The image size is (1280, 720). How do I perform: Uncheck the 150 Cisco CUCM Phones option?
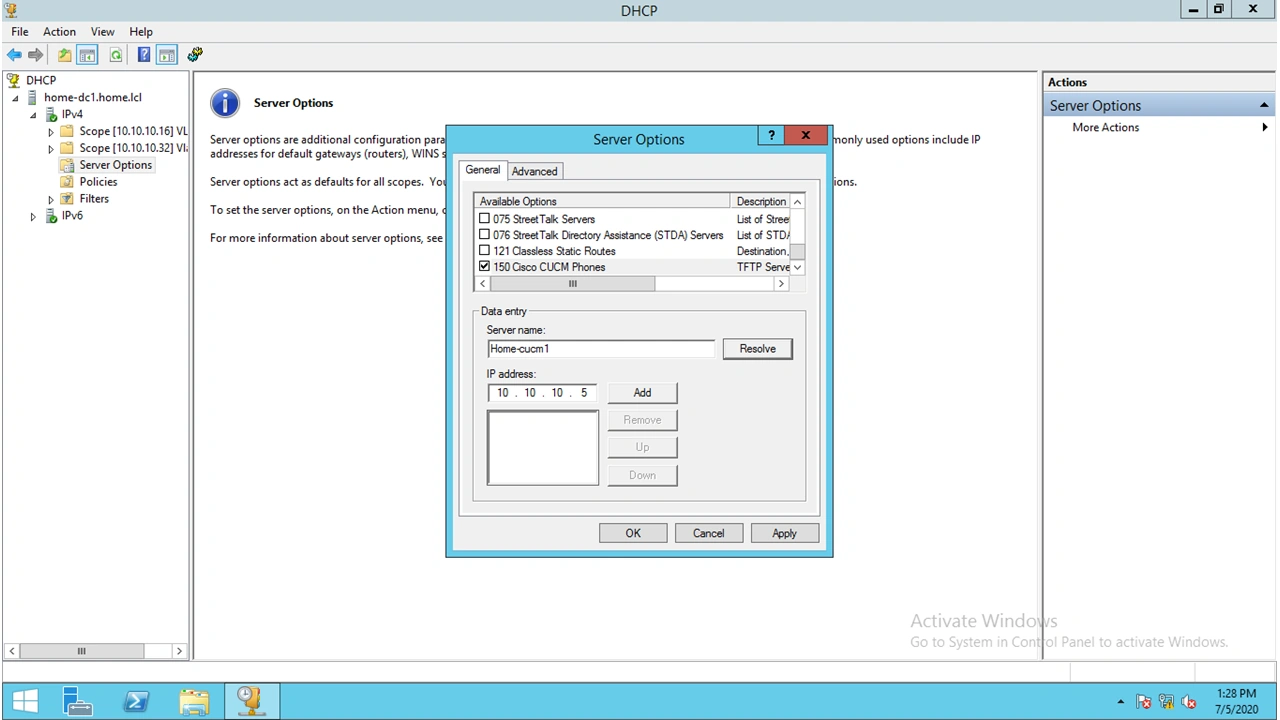click(485, 267)
